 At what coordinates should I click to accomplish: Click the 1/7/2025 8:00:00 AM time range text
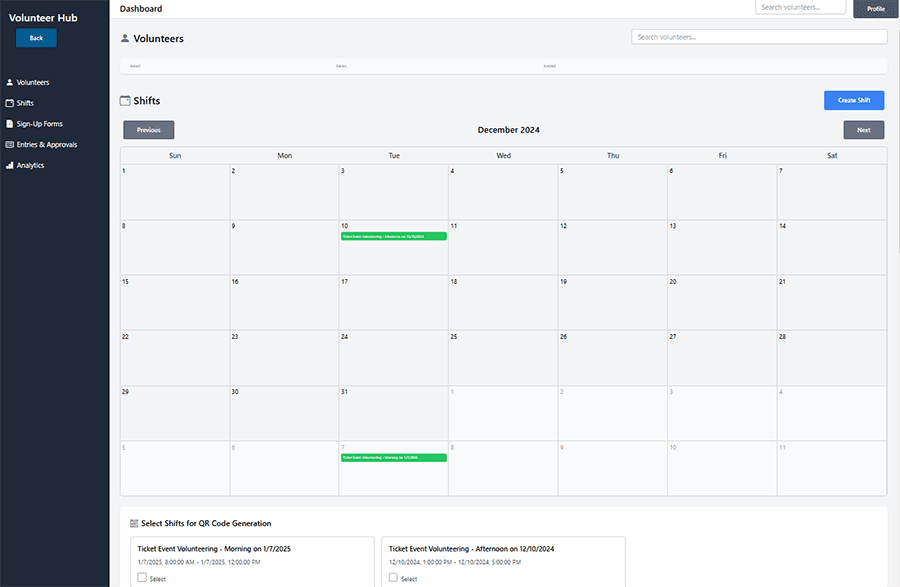click(199, 562)
